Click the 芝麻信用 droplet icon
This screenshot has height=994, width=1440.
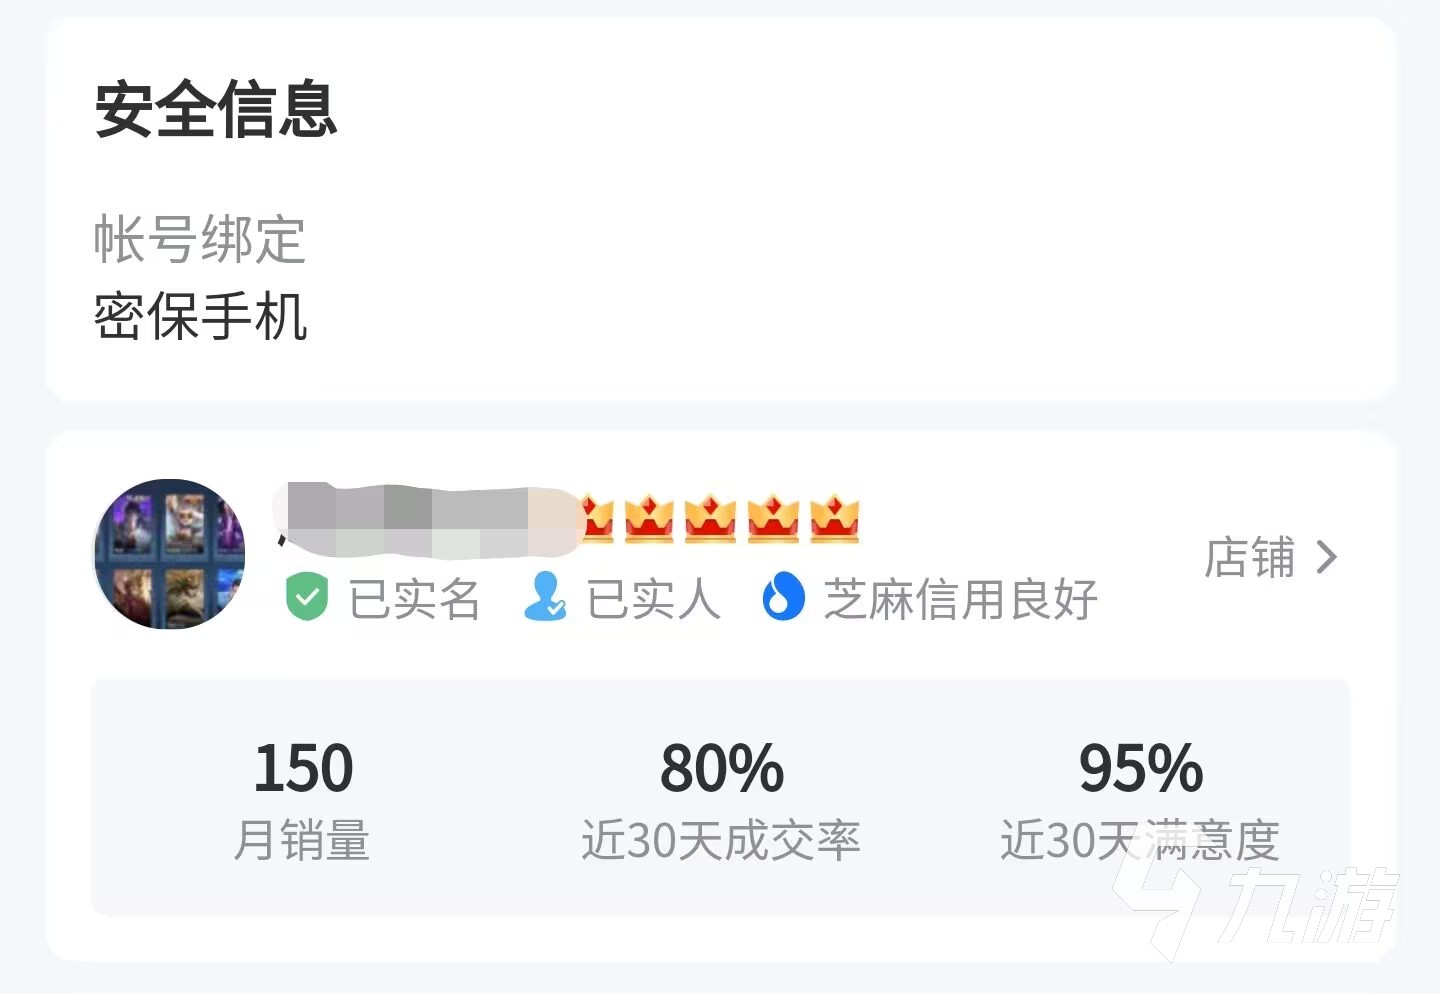784,597
